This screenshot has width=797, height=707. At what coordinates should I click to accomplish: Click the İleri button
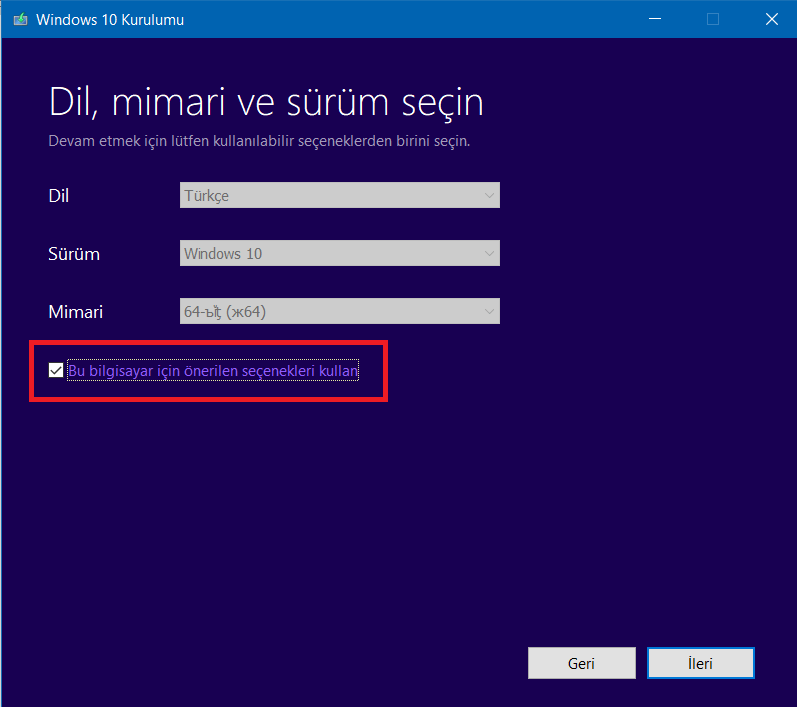tap(700, 663)
